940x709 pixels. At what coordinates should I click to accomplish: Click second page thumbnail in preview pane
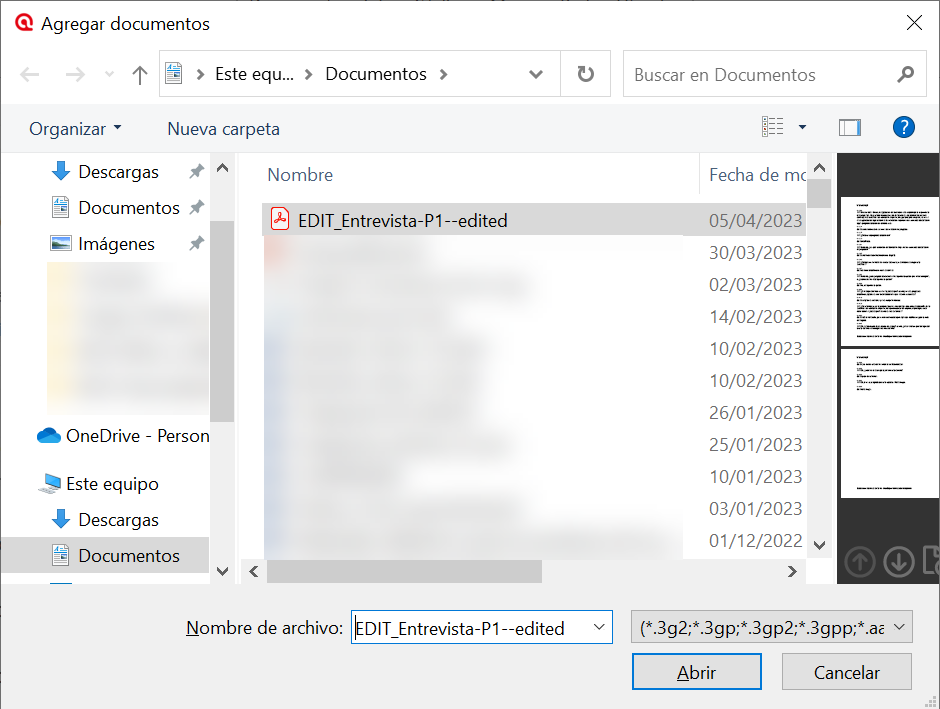[x=890, y=423]
